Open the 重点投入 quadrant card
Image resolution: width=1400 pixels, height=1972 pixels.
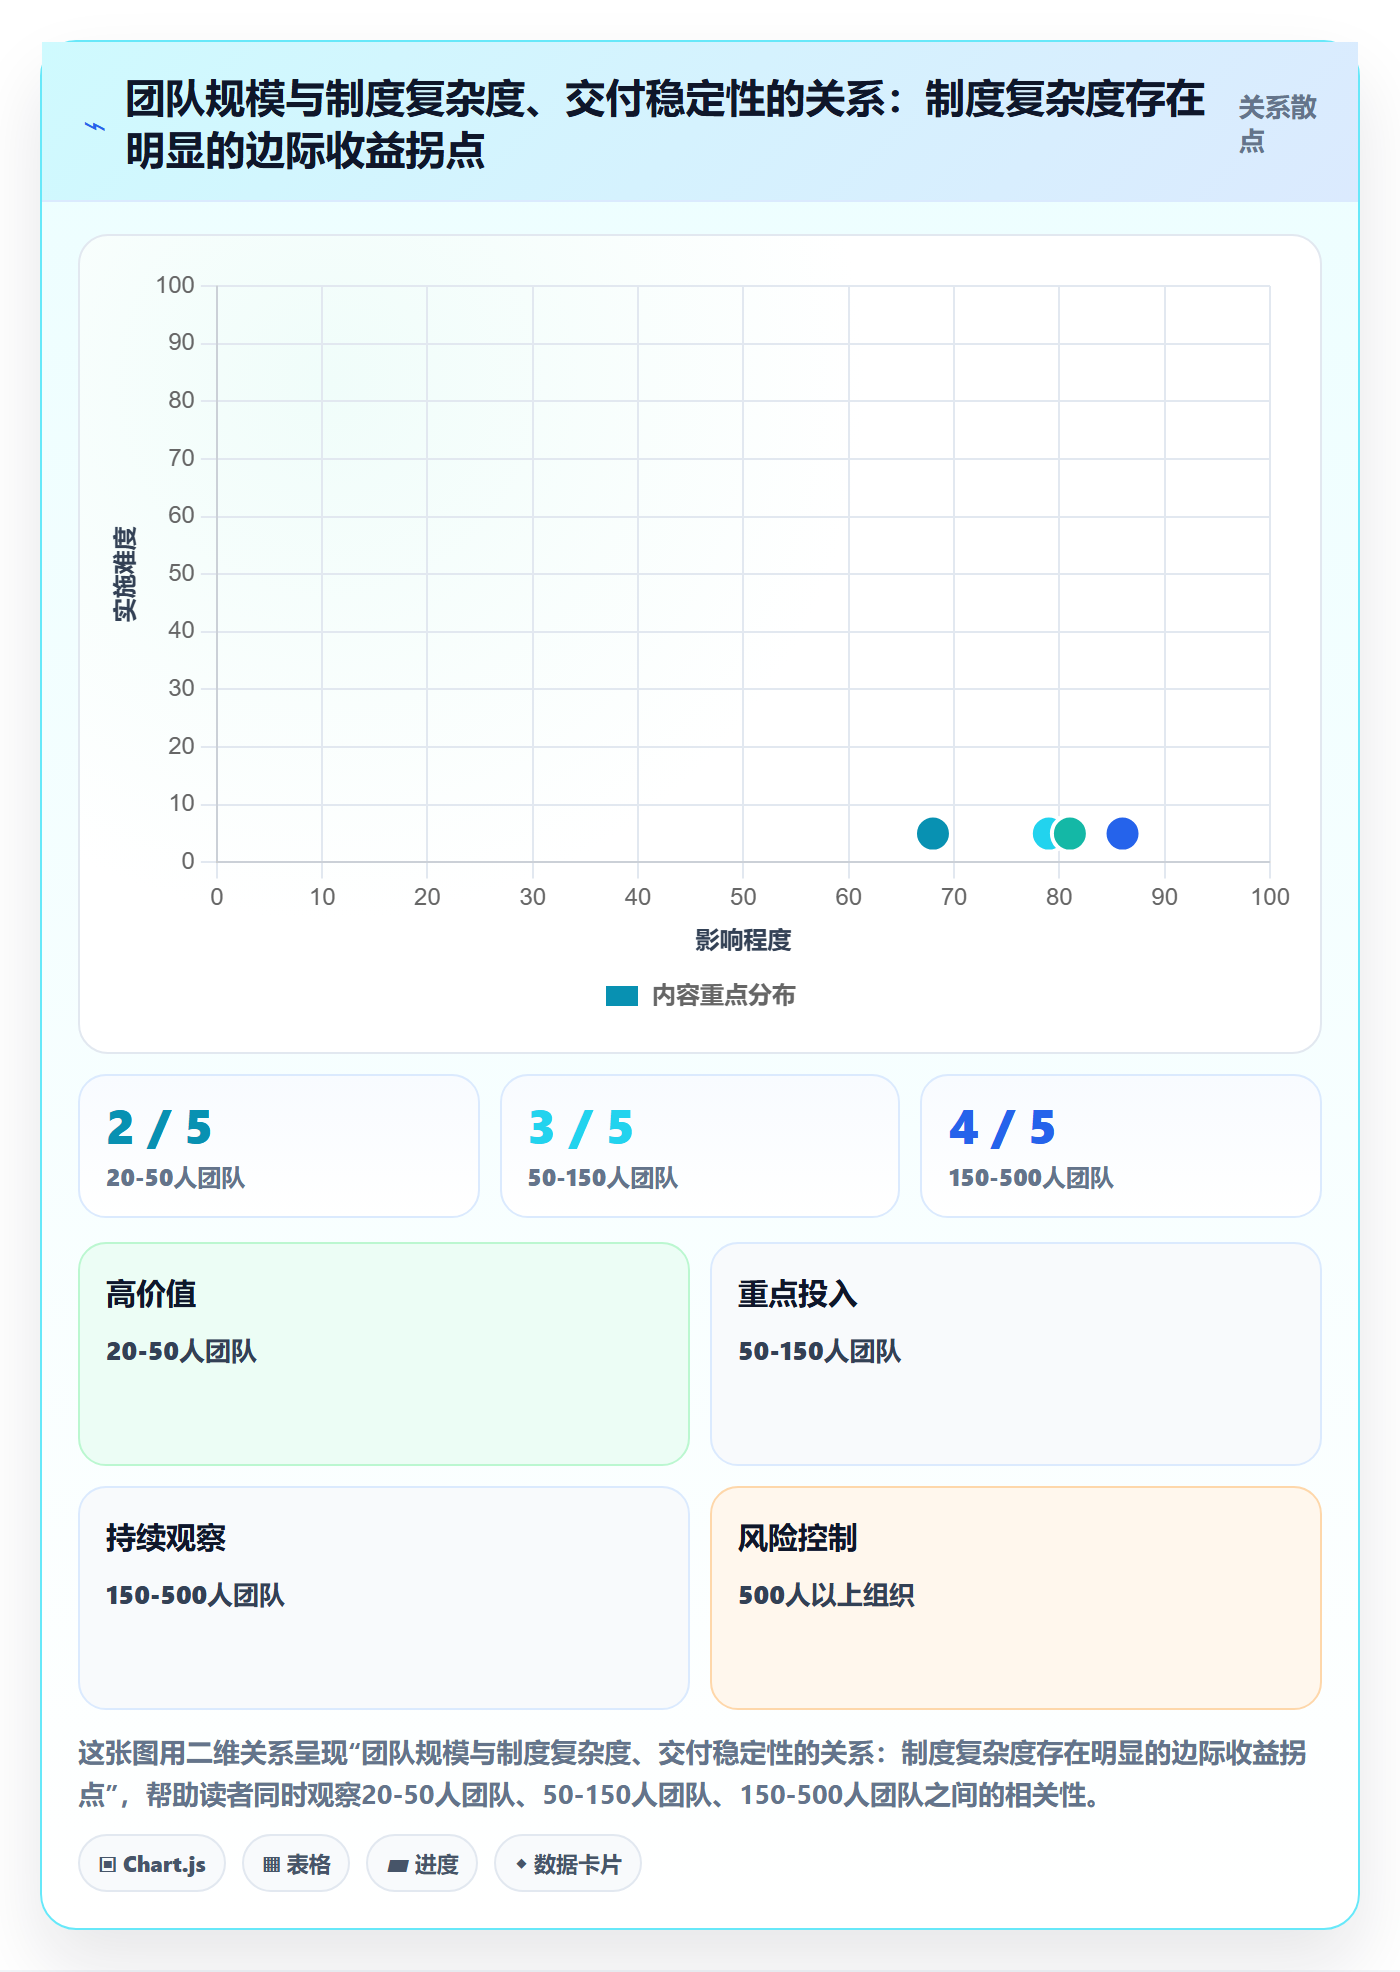(1016, 1354)
